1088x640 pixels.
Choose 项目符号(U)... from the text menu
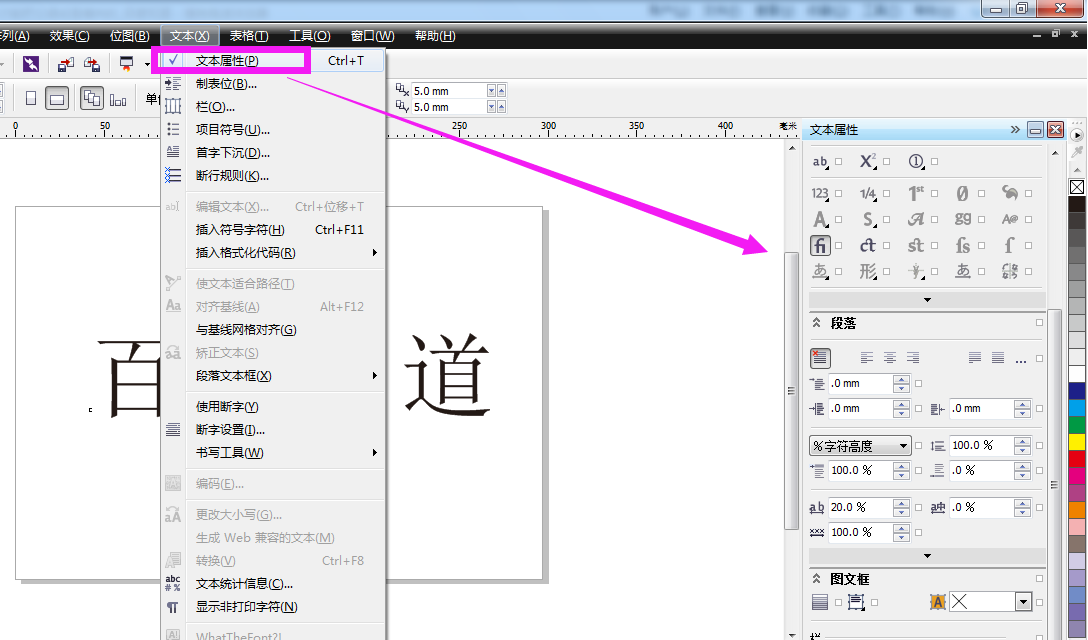232,130
